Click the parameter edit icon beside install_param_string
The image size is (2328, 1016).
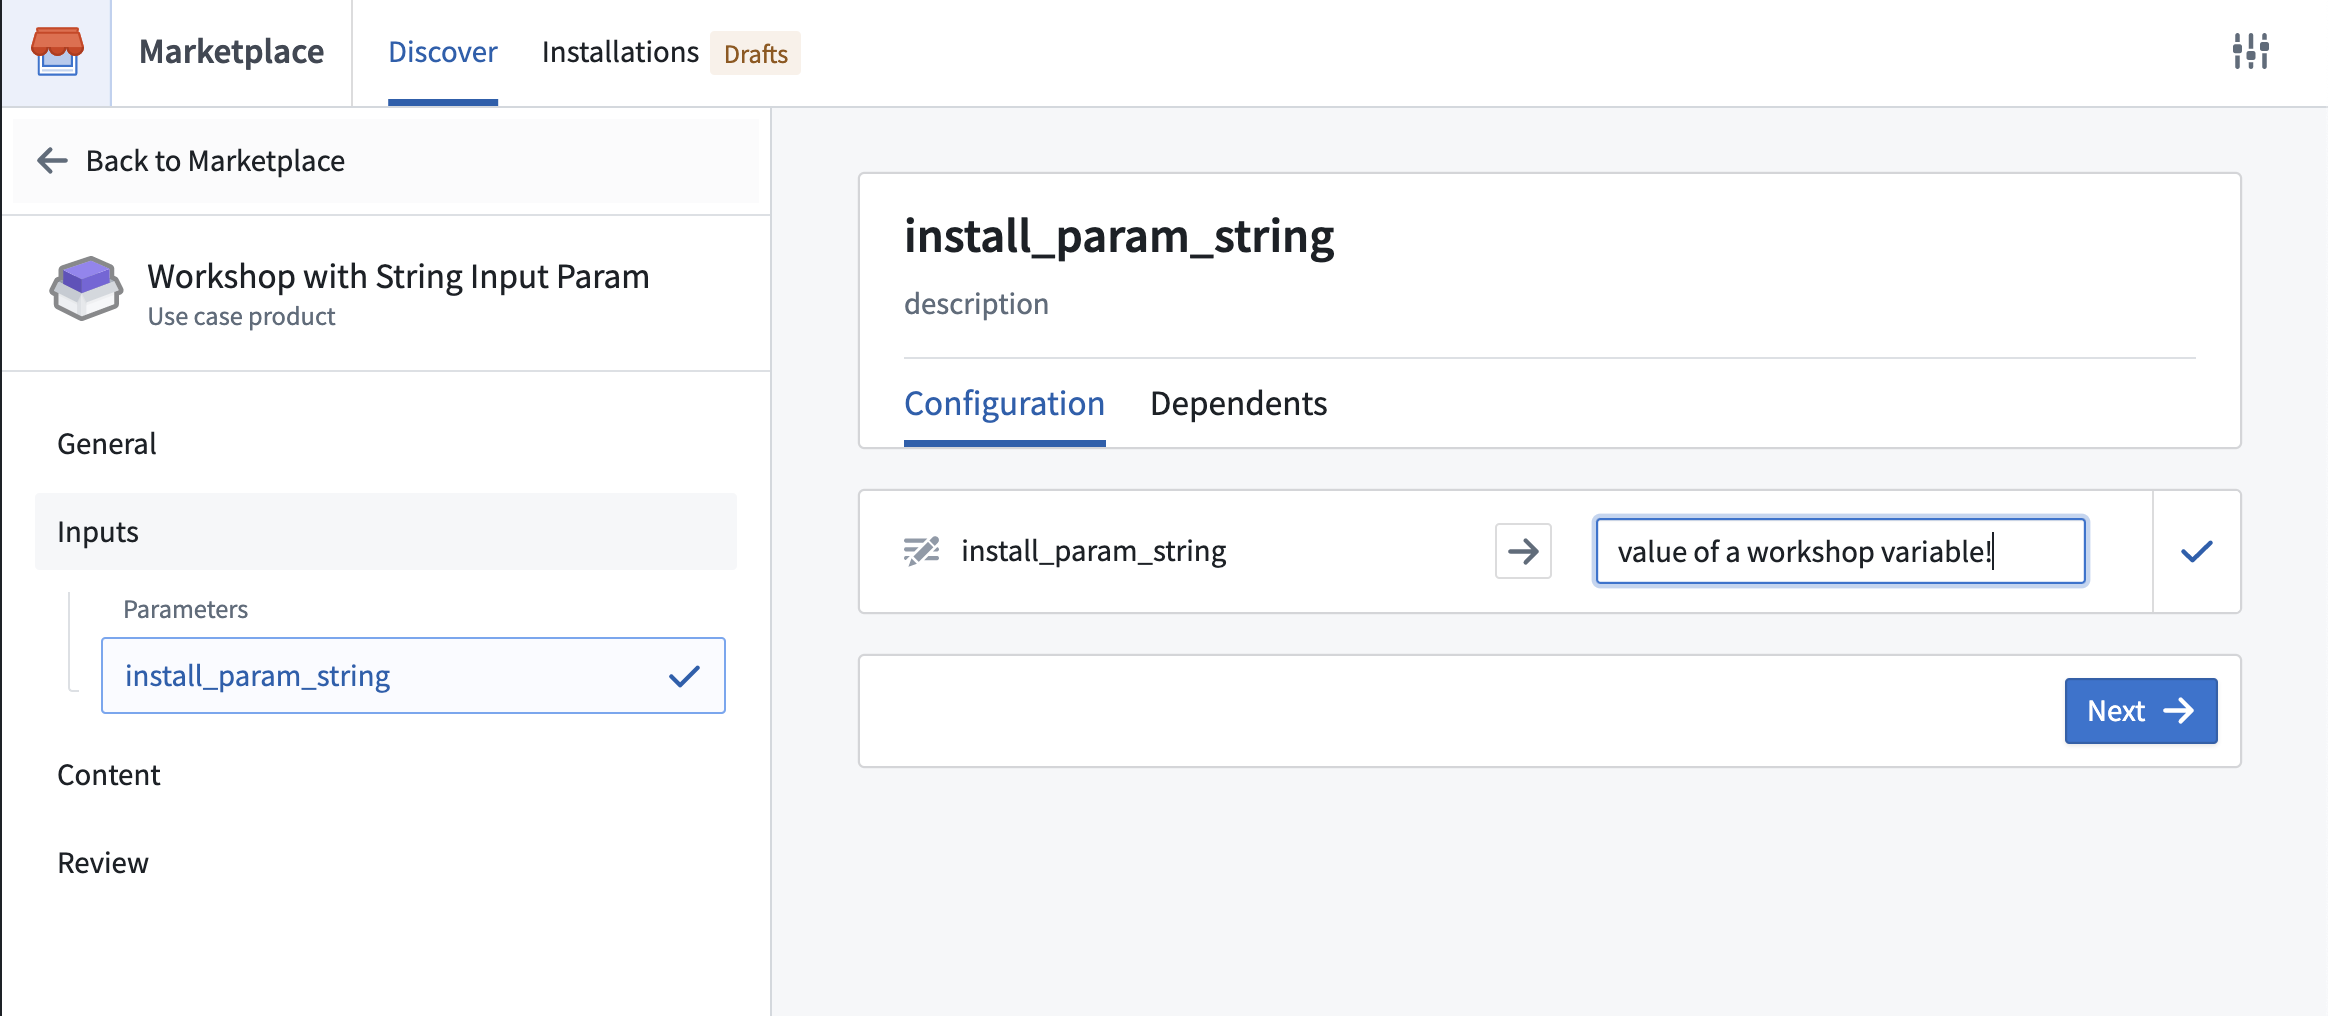pyautogui.click(x=921, y=551)
